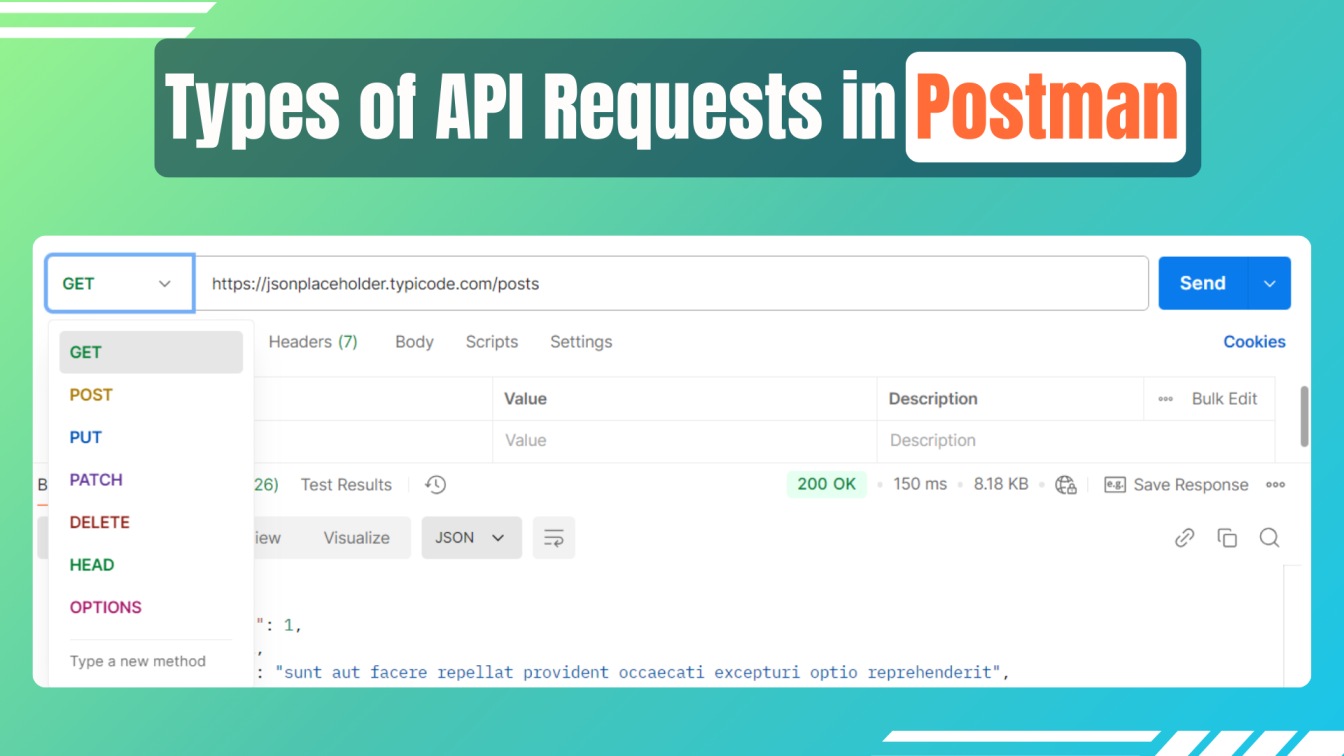The width and height of the screenshot is (1344, 756).
Task: Open the network globe lock icon
Action: (x=1066, y=485)
